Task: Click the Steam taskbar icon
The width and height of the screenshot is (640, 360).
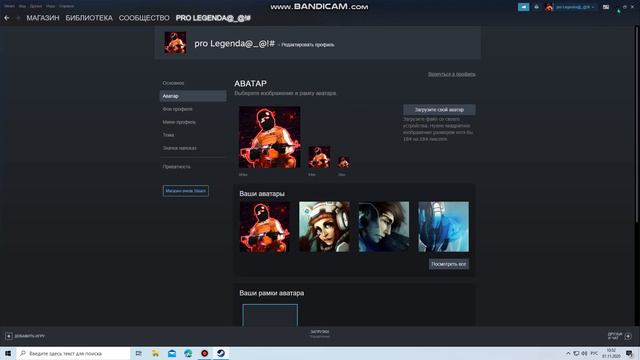Action: point(221,353)
